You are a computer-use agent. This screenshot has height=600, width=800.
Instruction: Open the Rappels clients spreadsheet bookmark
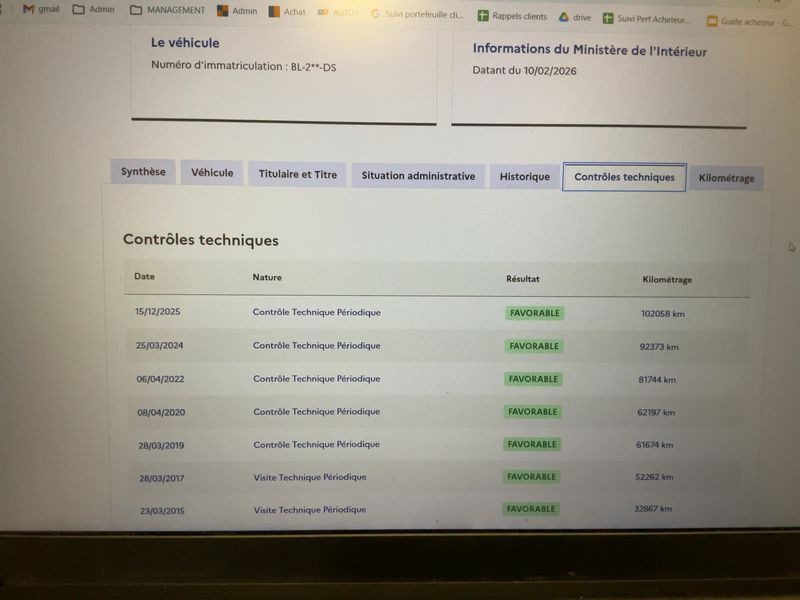pyautogui.click(x=512, y=16)
